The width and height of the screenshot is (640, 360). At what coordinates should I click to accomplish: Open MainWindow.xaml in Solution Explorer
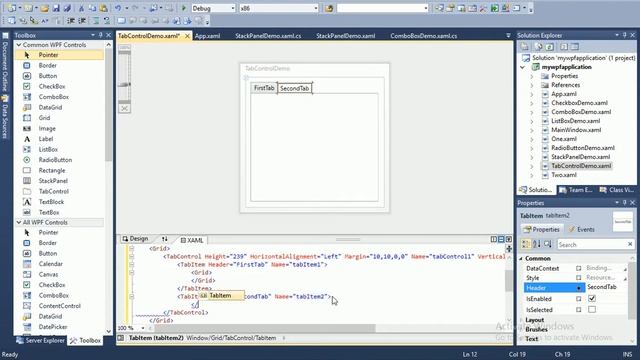click(x=576, y=130)
